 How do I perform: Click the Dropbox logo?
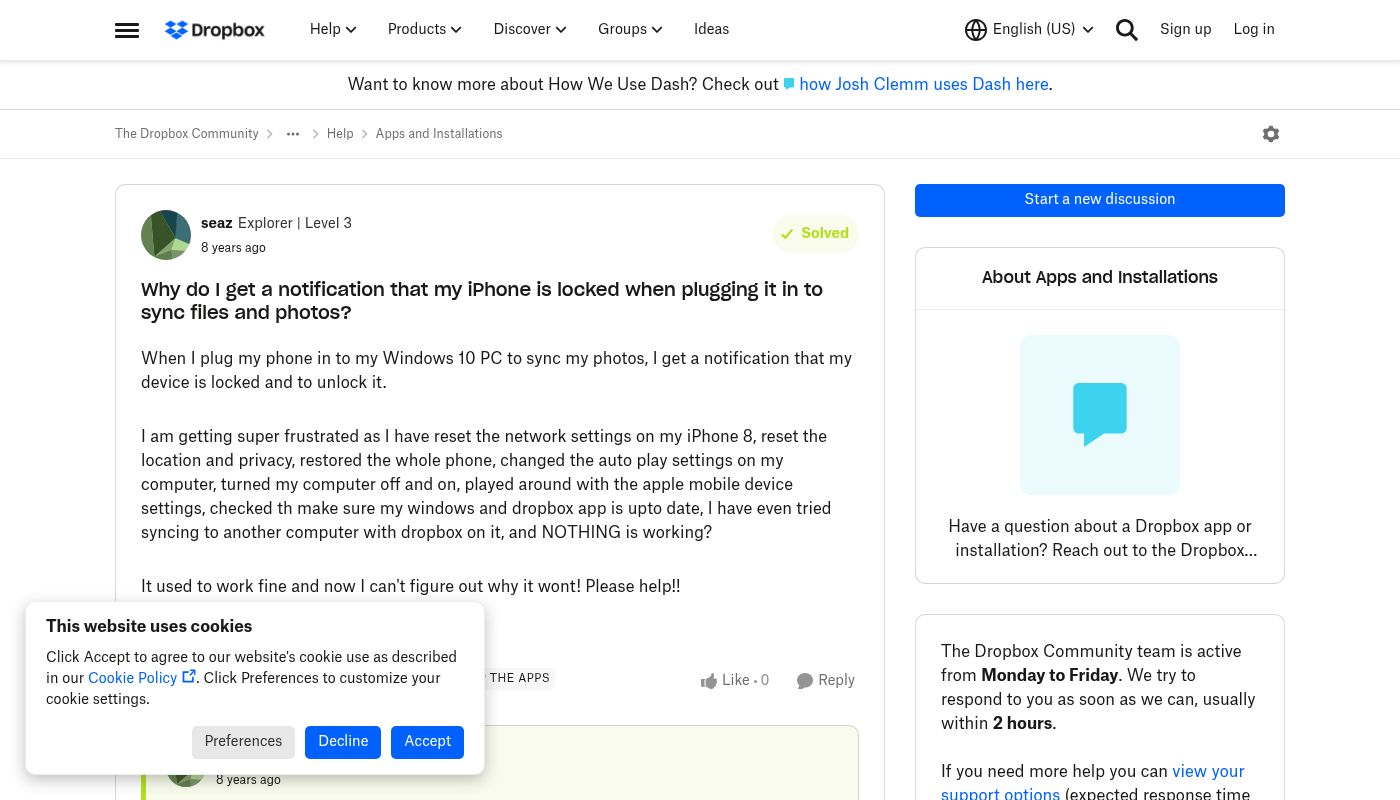[215, 30]
